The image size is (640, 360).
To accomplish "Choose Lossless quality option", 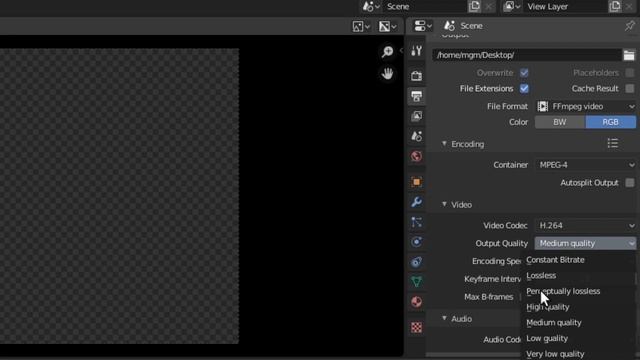I will (579, 276).
